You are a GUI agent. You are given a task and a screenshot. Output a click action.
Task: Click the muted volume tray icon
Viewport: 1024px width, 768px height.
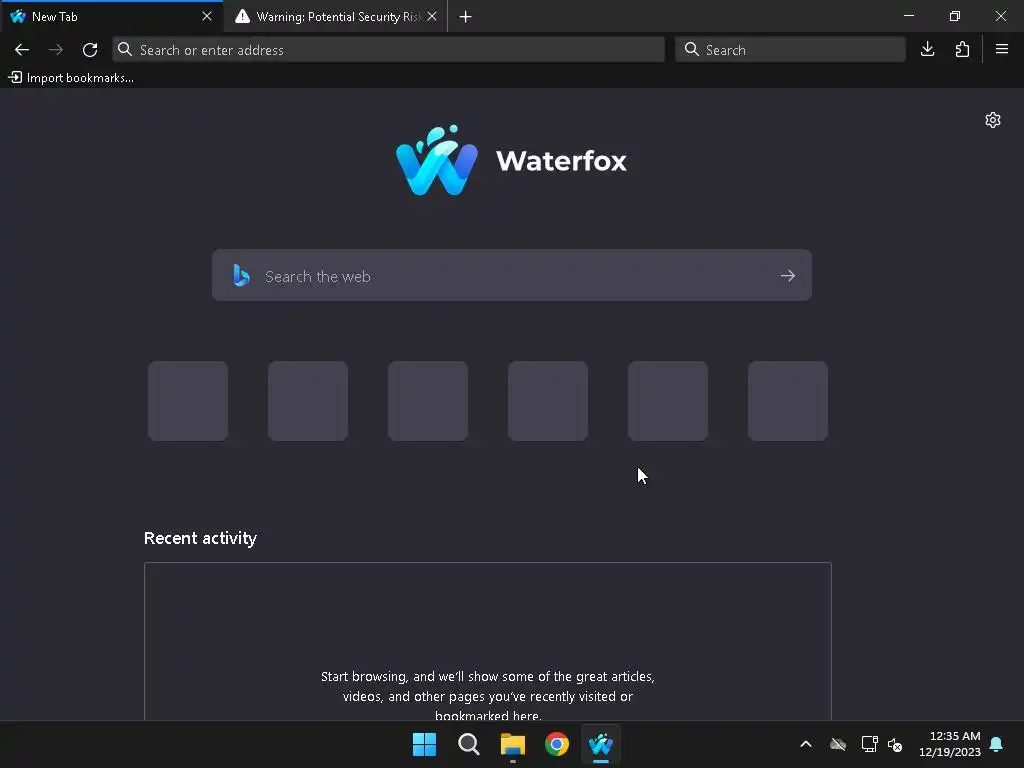click(x=895, y=744)
